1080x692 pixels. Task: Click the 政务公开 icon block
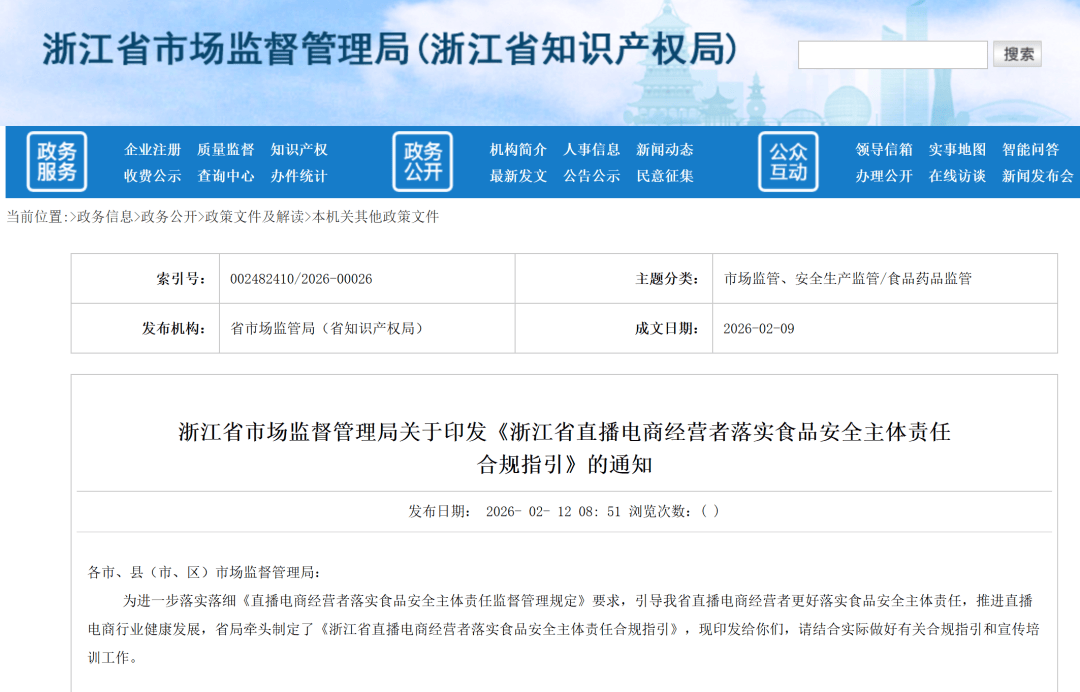click(x=422, y=162)
